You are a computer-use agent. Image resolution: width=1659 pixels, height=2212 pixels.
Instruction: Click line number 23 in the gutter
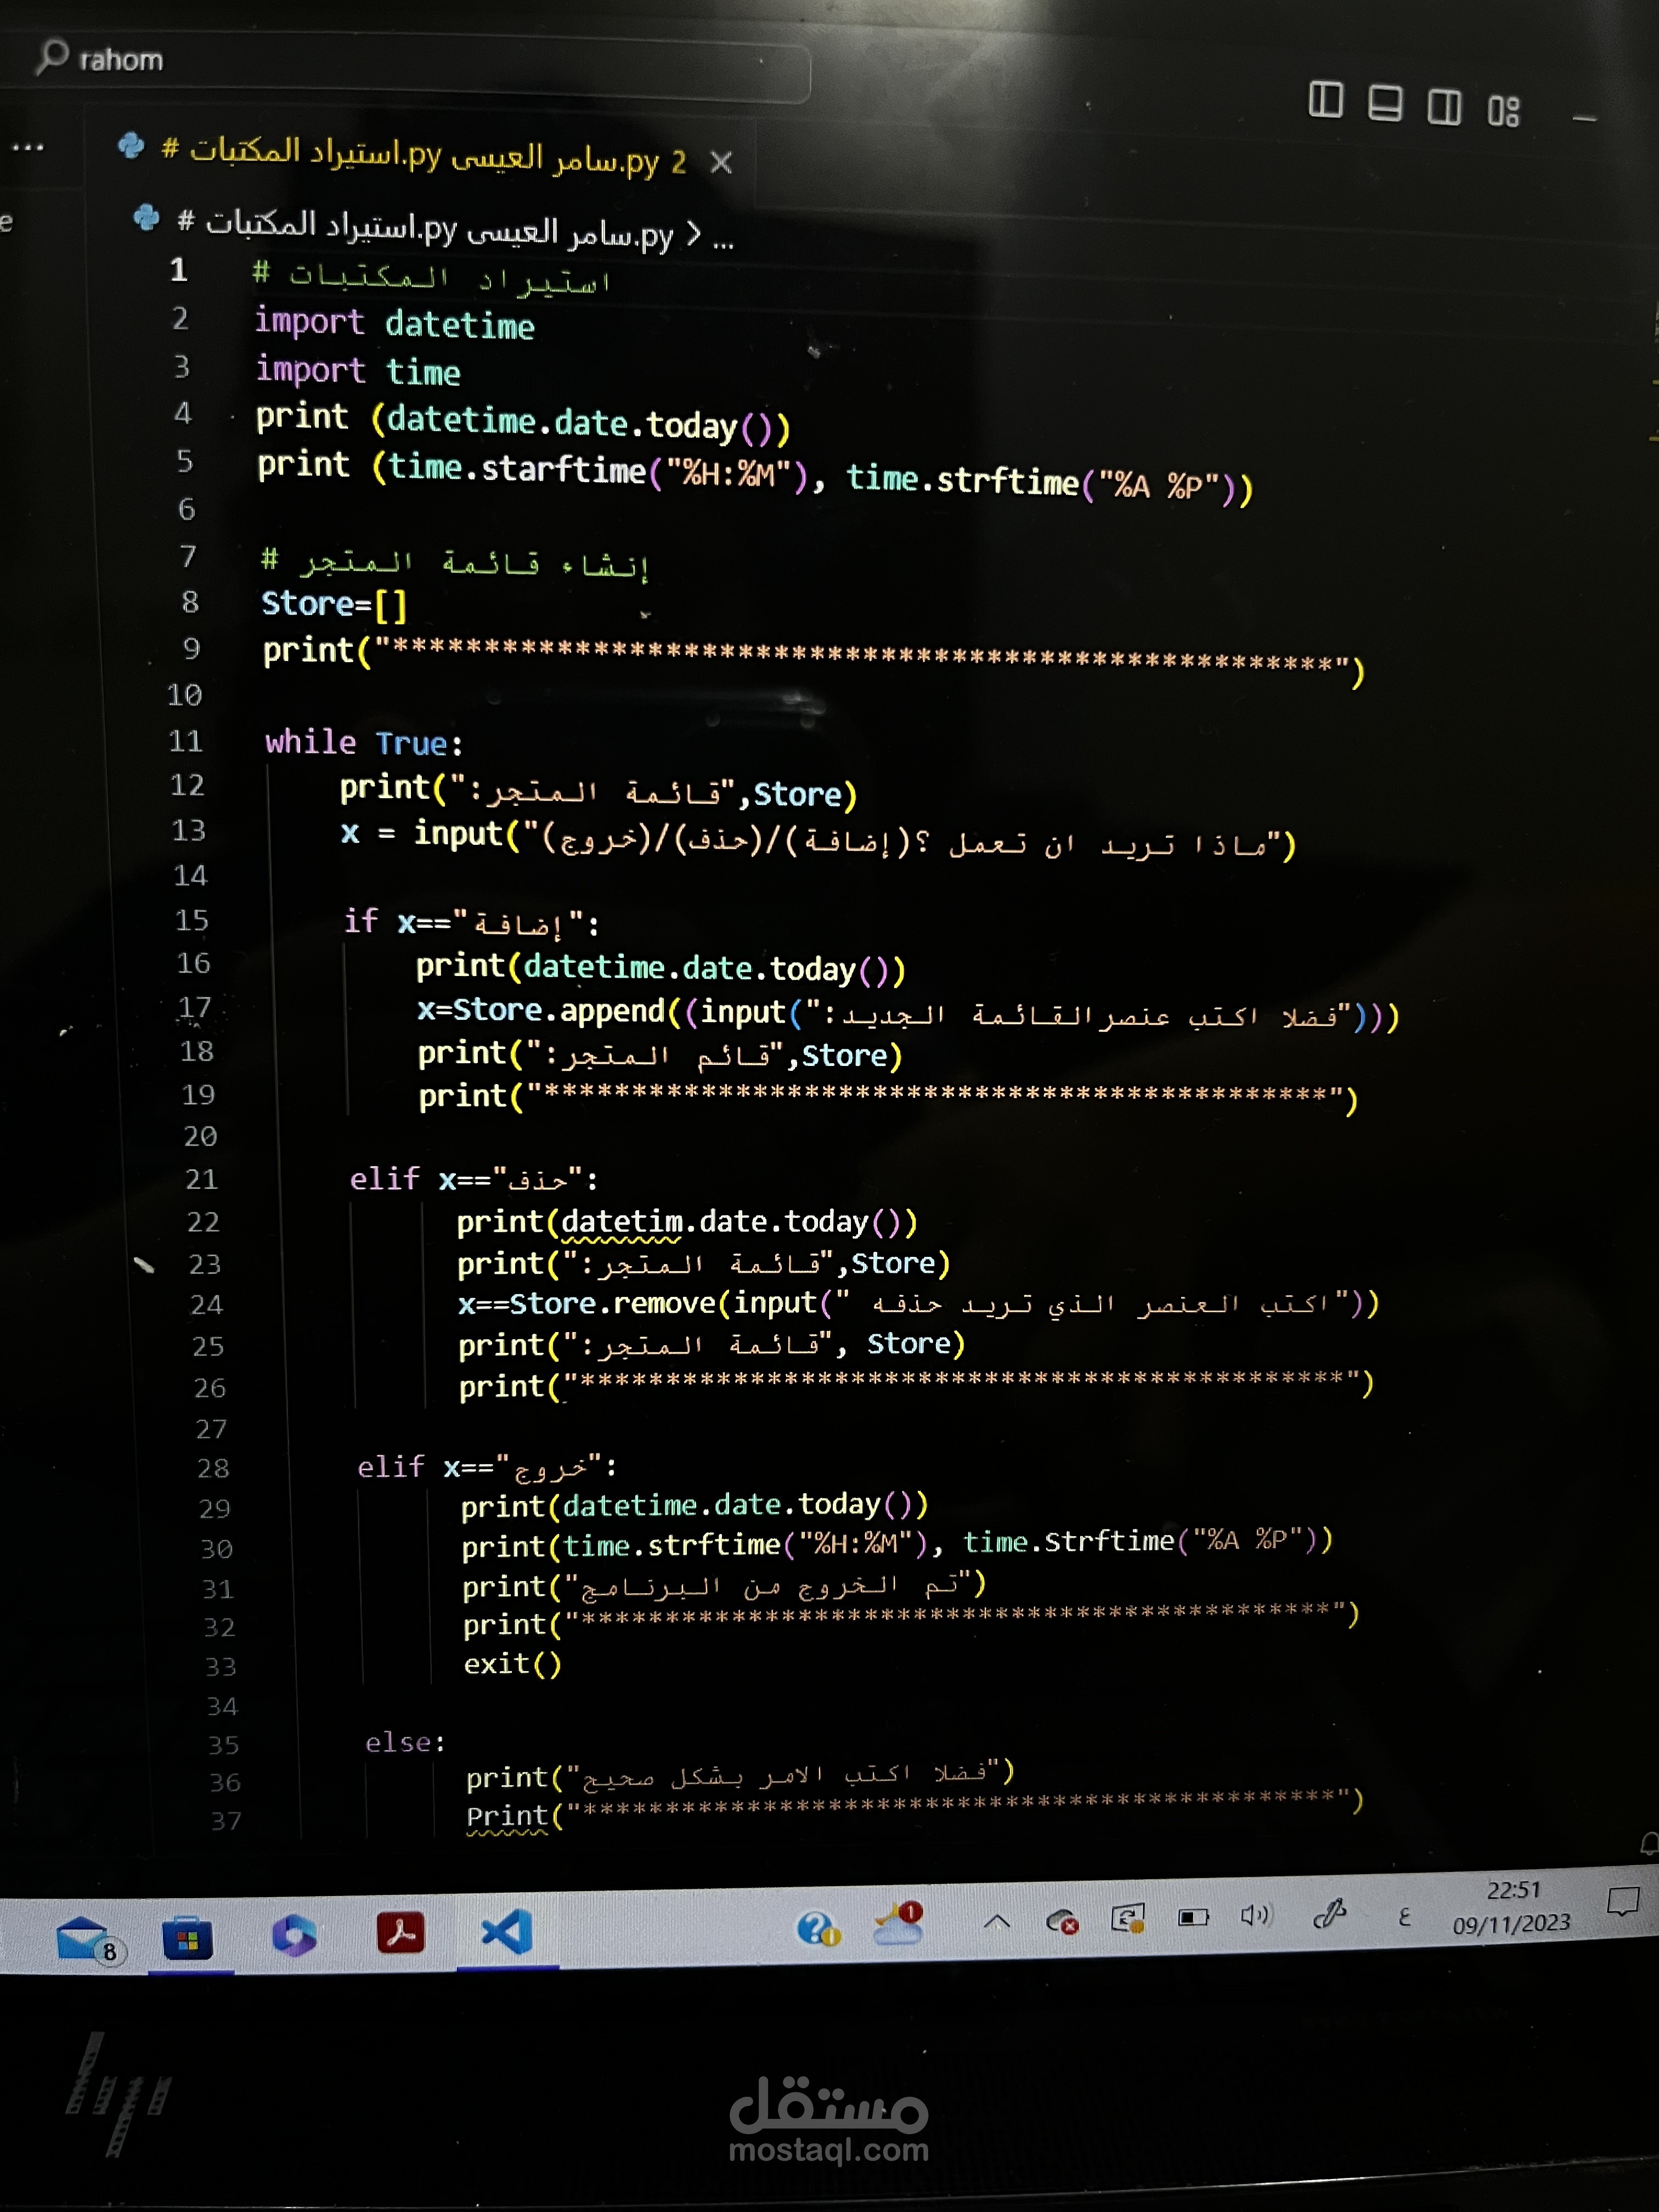(205, 1264)
